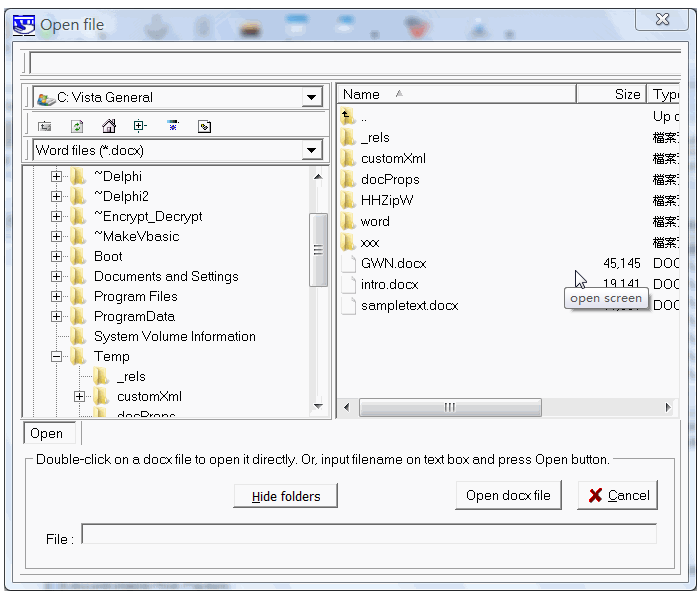Click the Open docx file button

tap(508, 495)
